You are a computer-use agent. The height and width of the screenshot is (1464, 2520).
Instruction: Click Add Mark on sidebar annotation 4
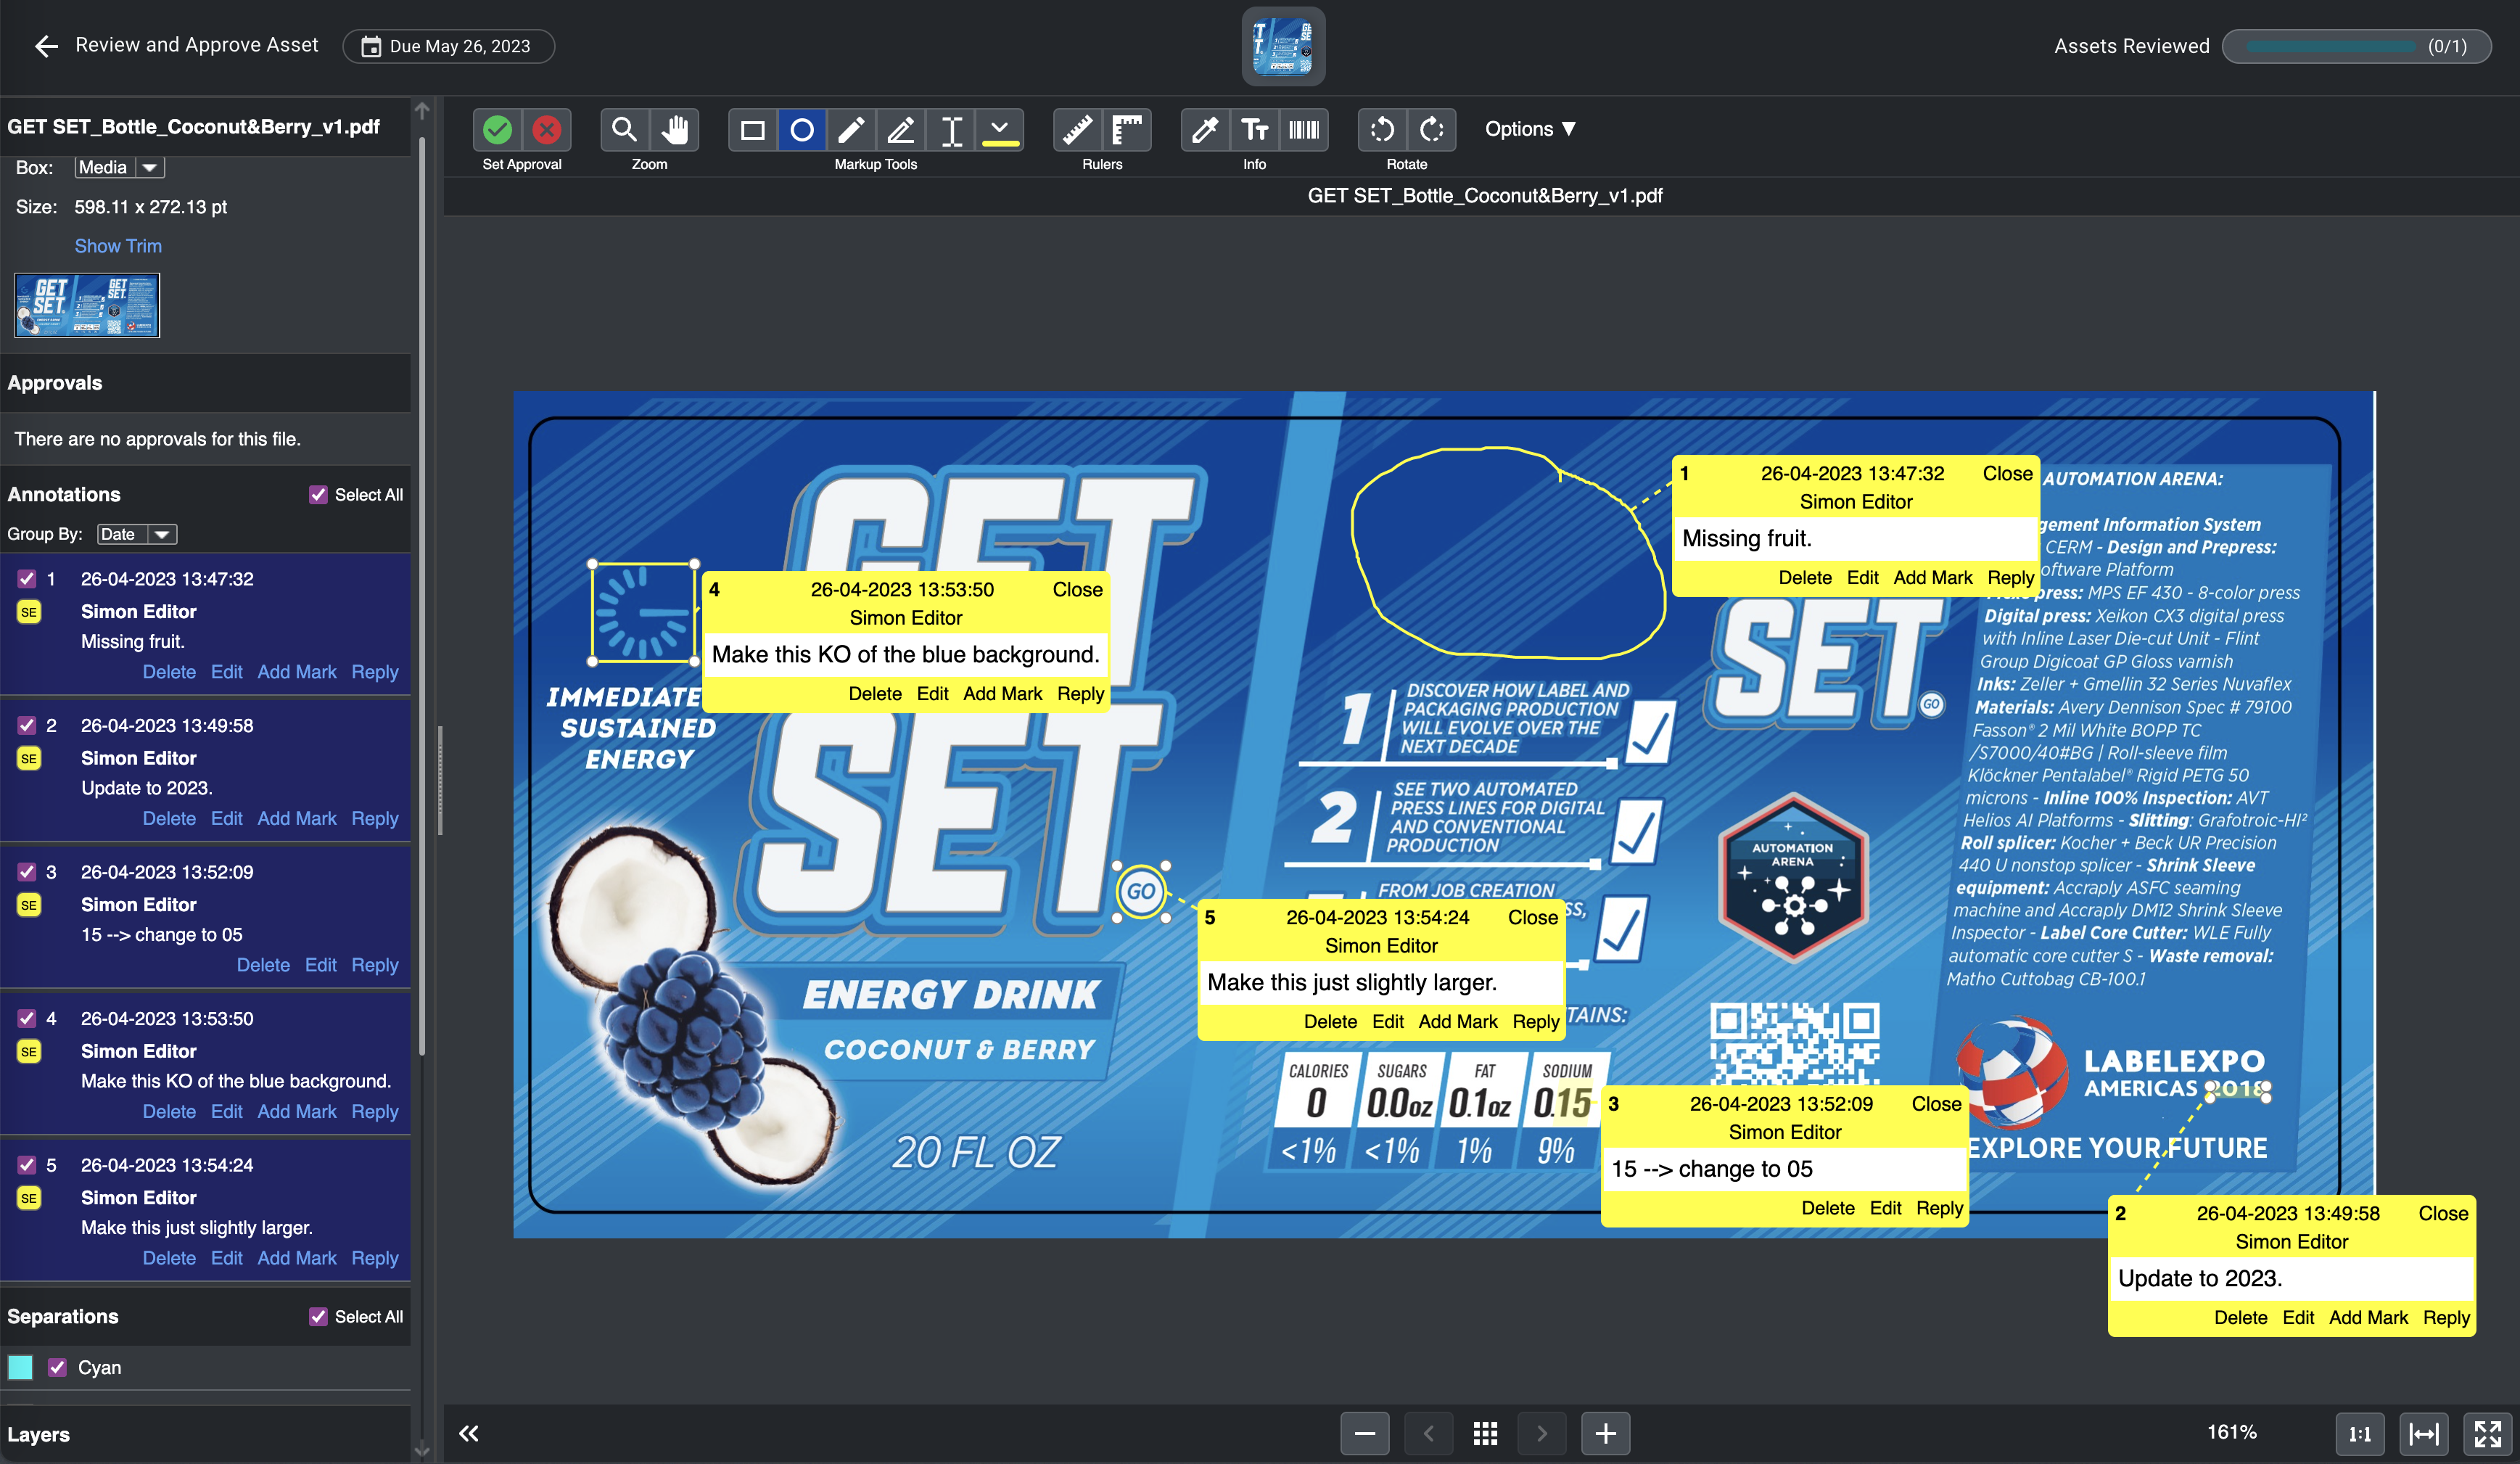click(297, 1111)
